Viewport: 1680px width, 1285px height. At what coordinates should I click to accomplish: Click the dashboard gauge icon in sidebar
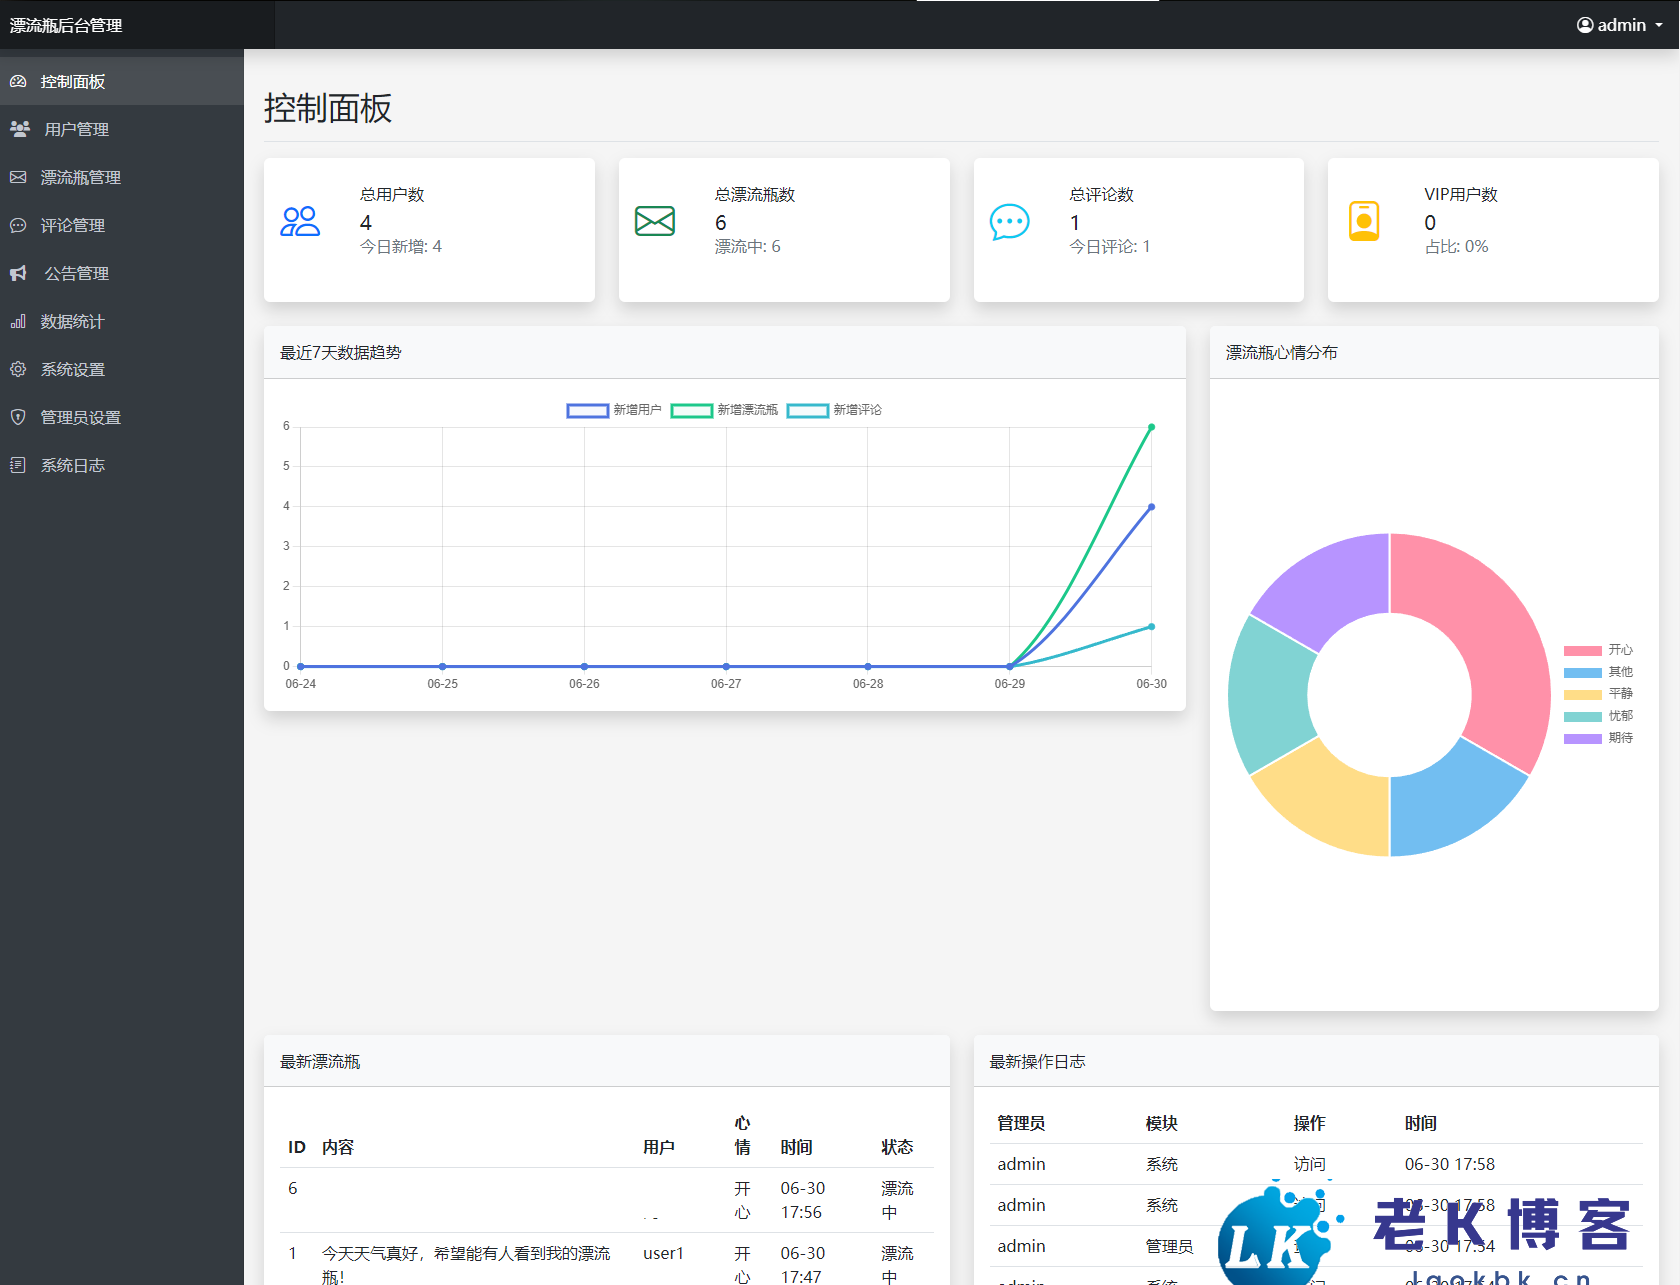(x=18, y=81)
